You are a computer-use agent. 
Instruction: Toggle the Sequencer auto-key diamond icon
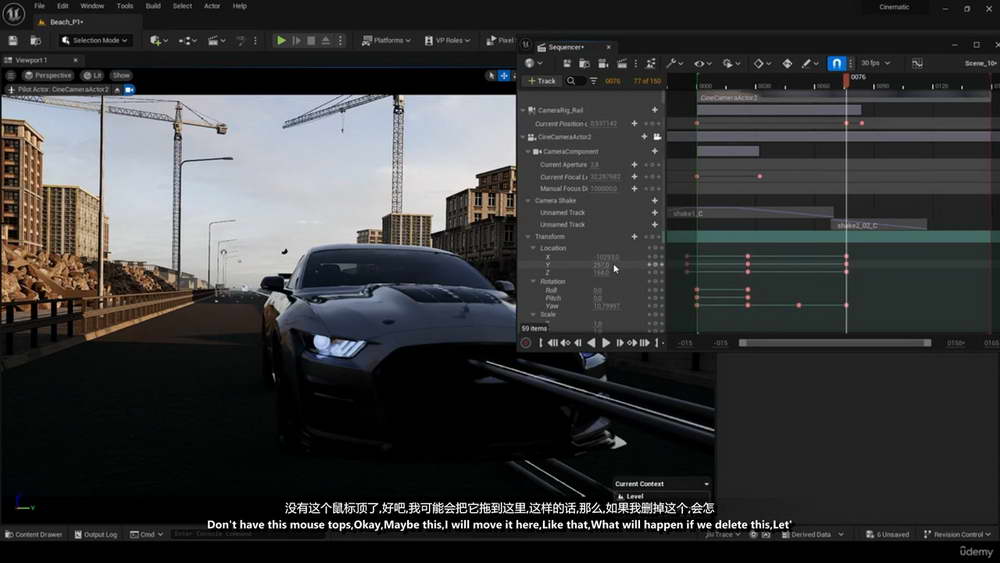coord(787,63)
